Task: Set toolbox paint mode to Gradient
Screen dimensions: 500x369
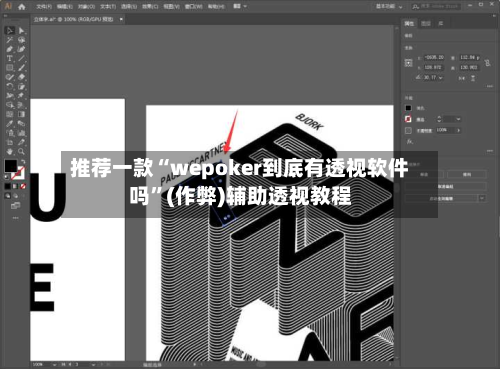Action: click(15, 186)
